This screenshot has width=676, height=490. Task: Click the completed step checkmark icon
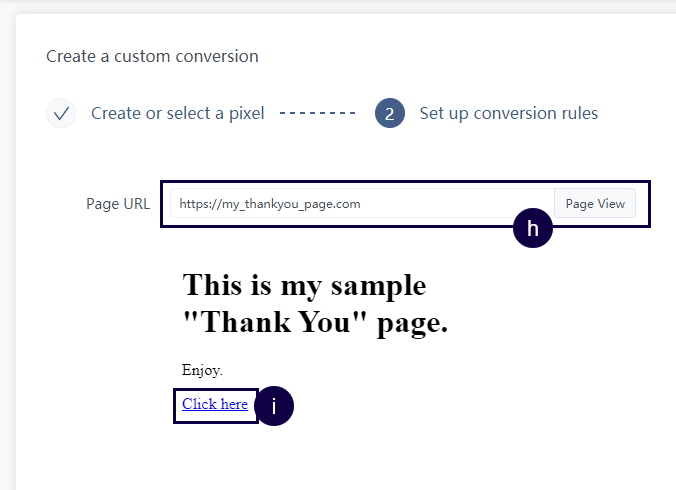[x=61, y=113]
